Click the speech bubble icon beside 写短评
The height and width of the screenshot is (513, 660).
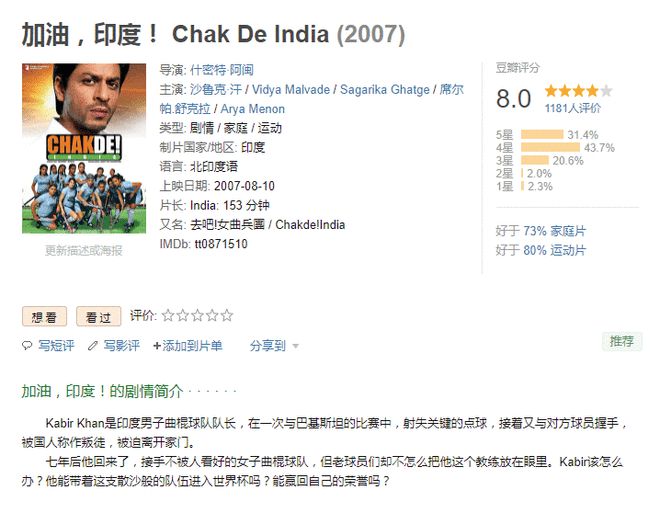27,346
